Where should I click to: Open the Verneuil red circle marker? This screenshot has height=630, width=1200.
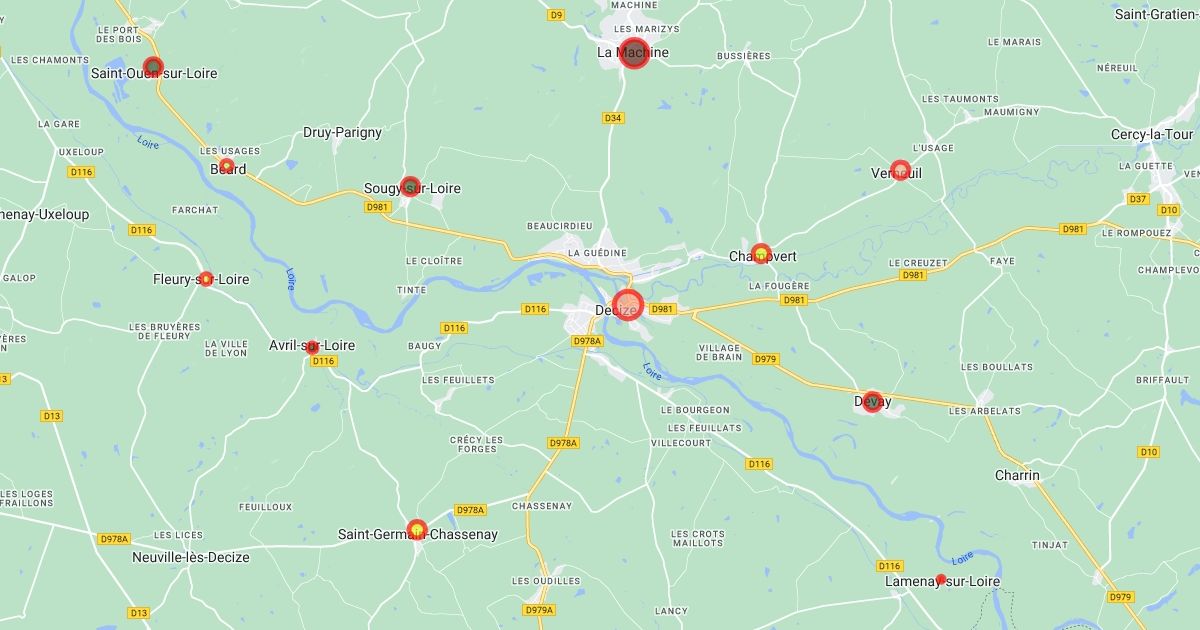click(900, 170)
